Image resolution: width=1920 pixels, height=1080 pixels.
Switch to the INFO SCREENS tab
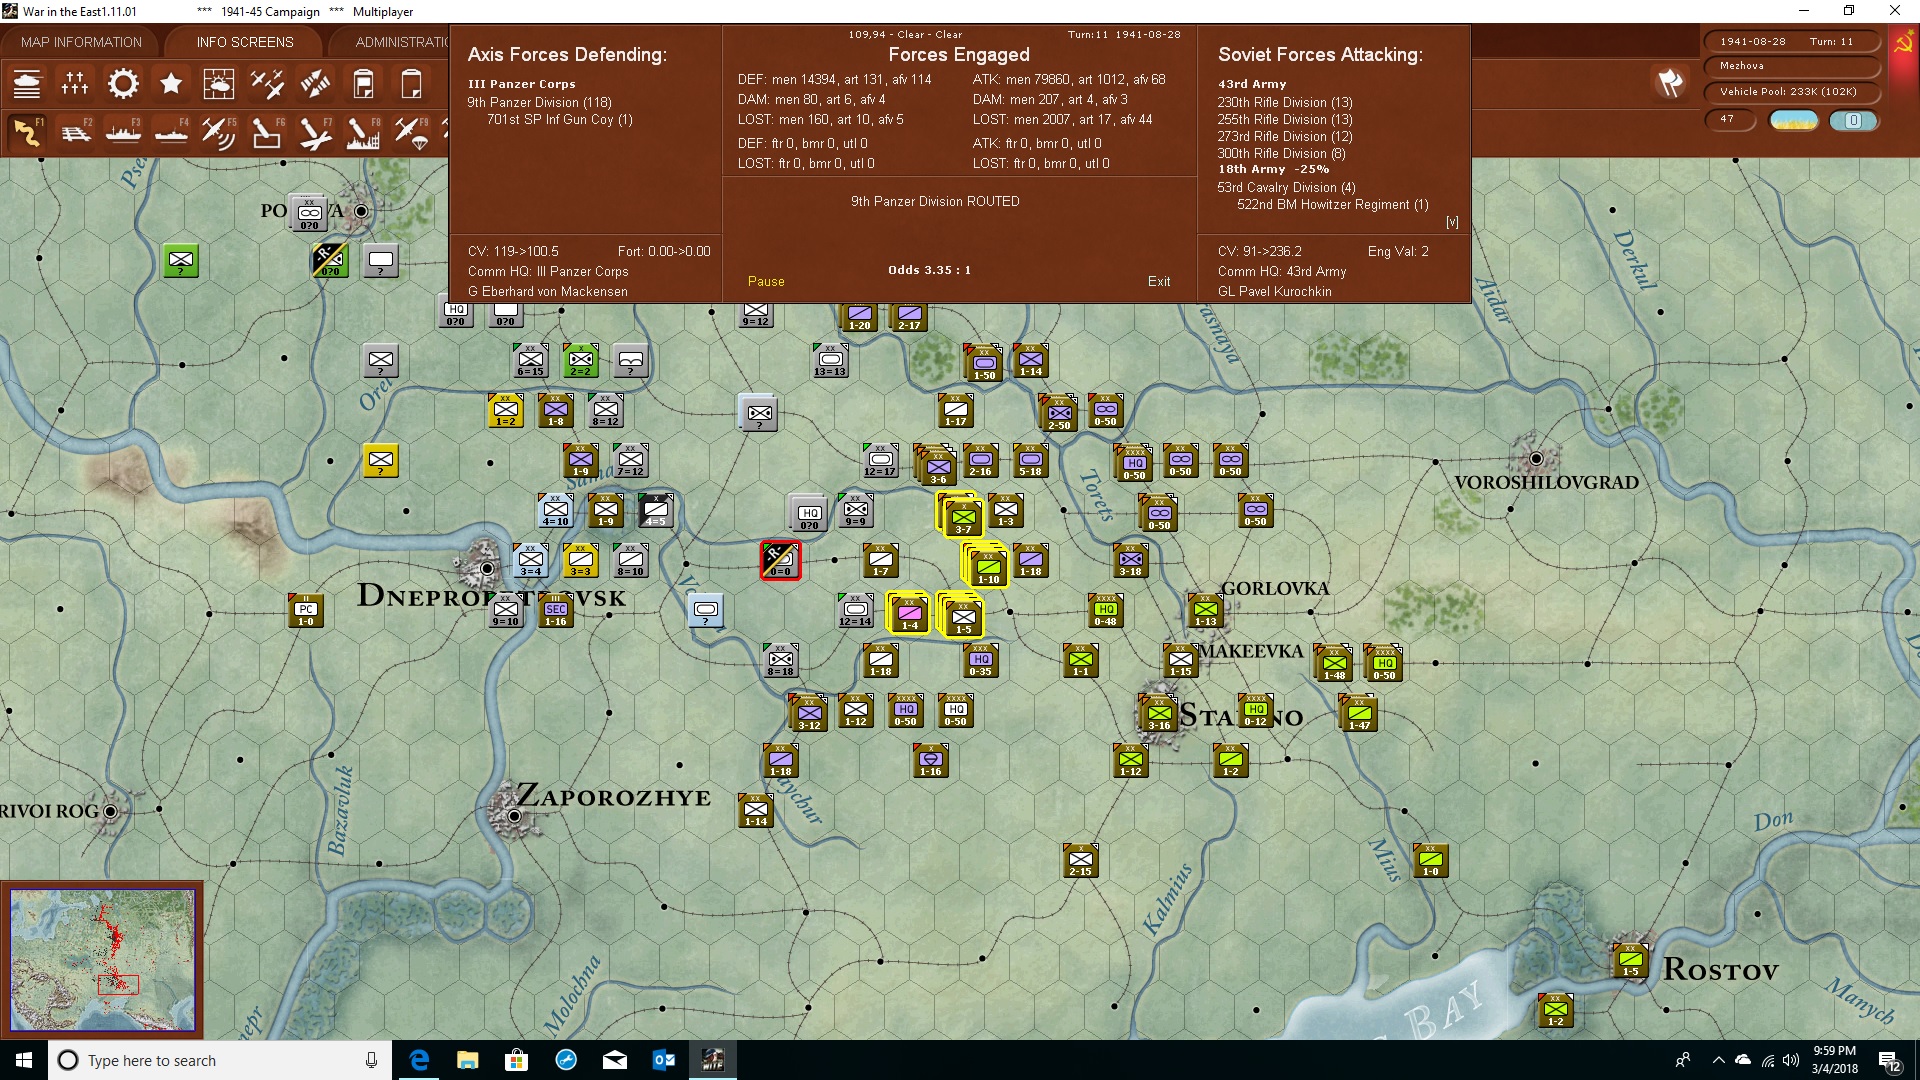tap(245, 42)
